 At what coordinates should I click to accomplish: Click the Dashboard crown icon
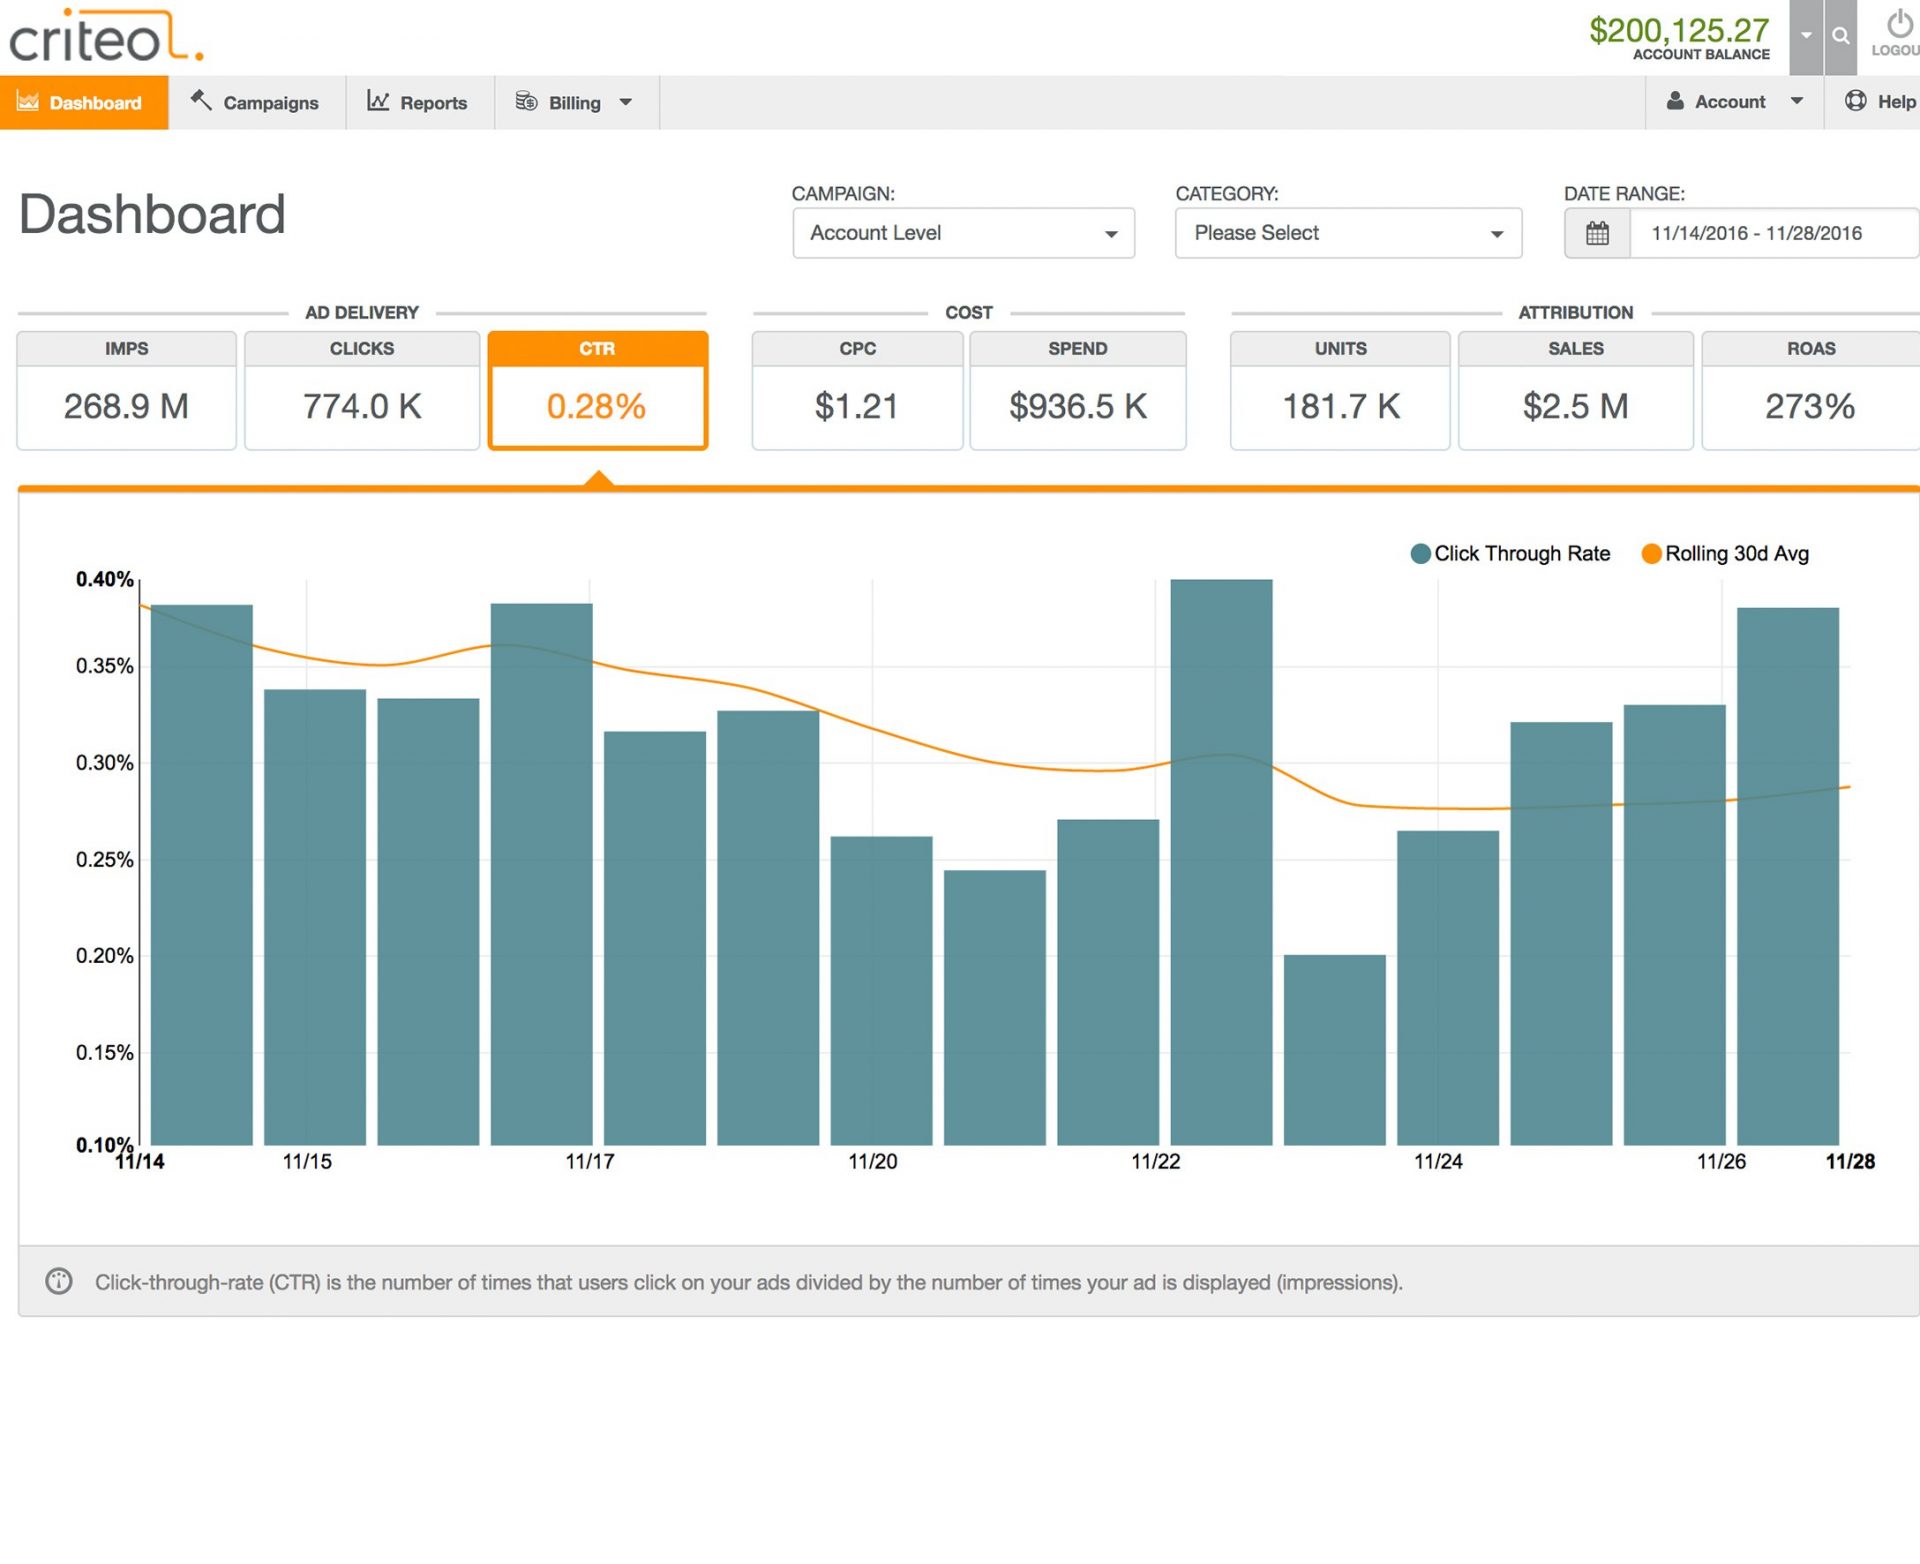(30, 101)
